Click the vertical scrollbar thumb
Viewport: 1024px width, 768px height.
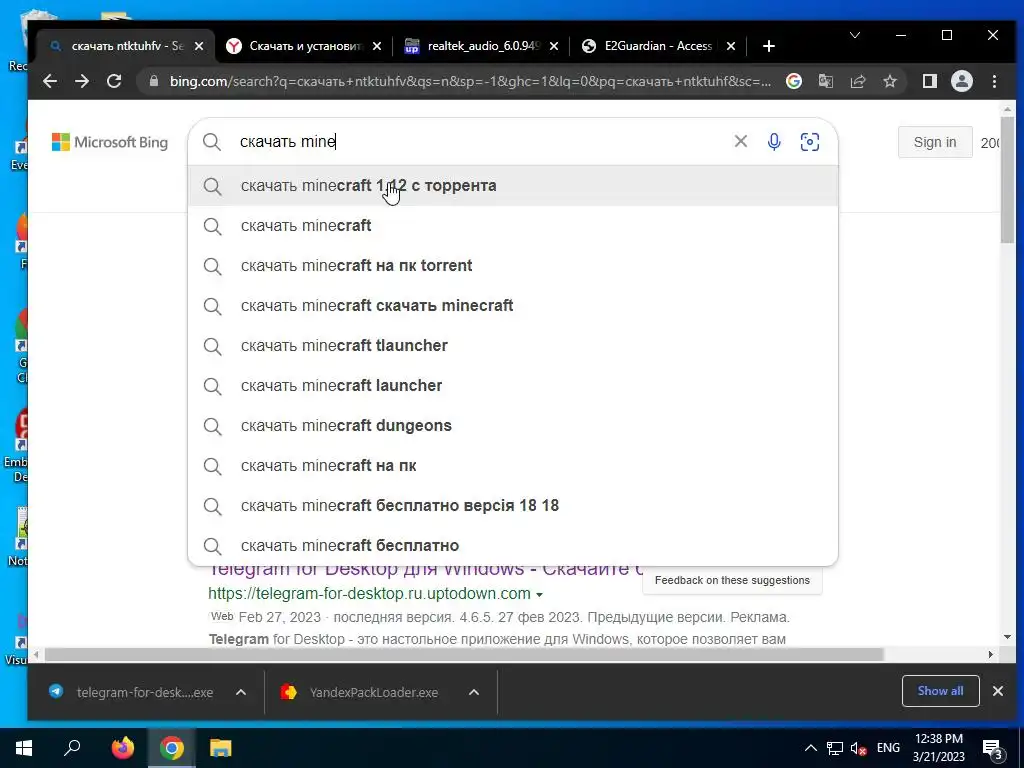point(1007,180)
